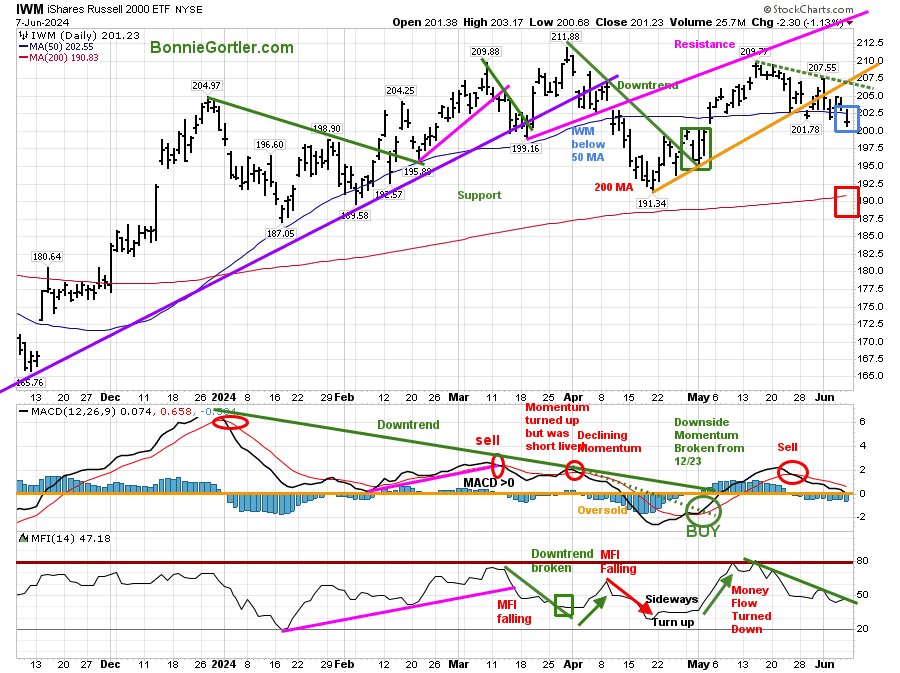Click the 165.76 price label

pyautogui.click(x=30, y=383)
